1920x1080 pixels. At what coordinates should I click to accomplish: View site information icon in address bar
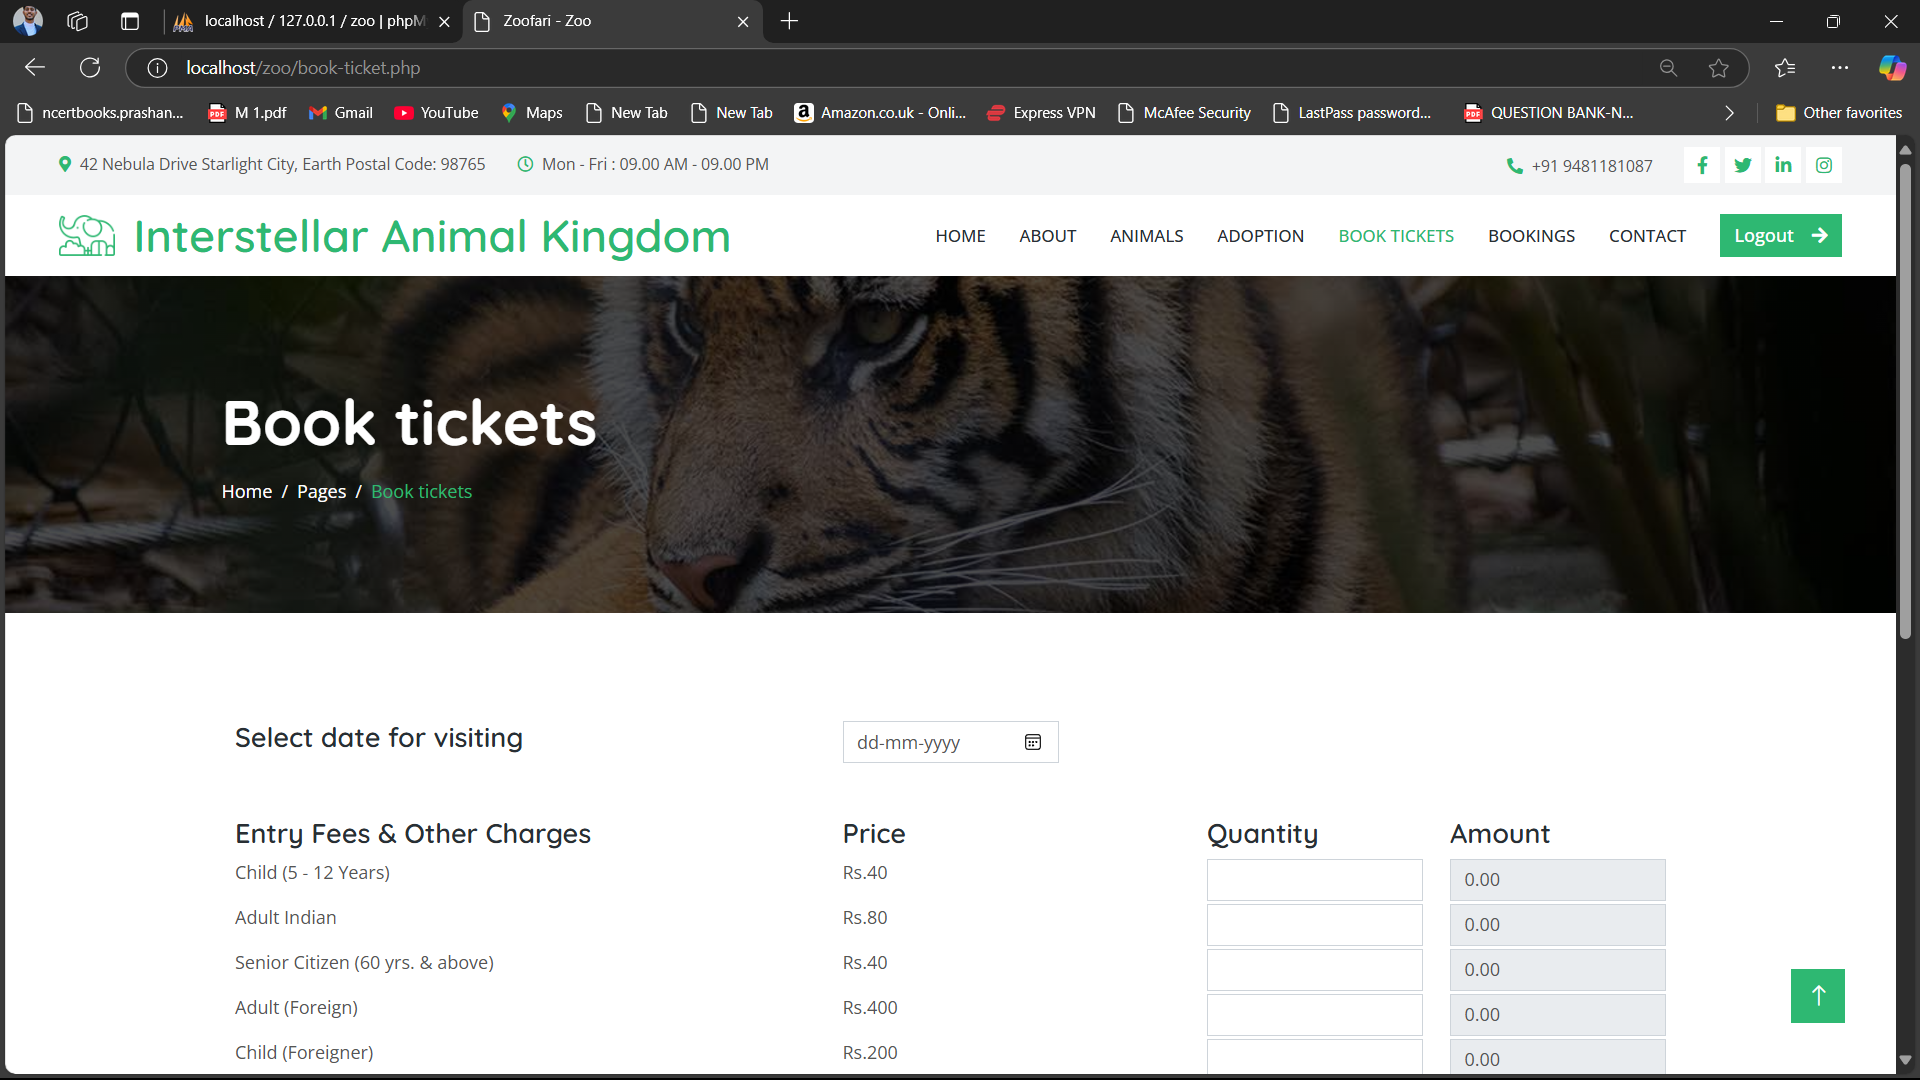click(157, 68)
